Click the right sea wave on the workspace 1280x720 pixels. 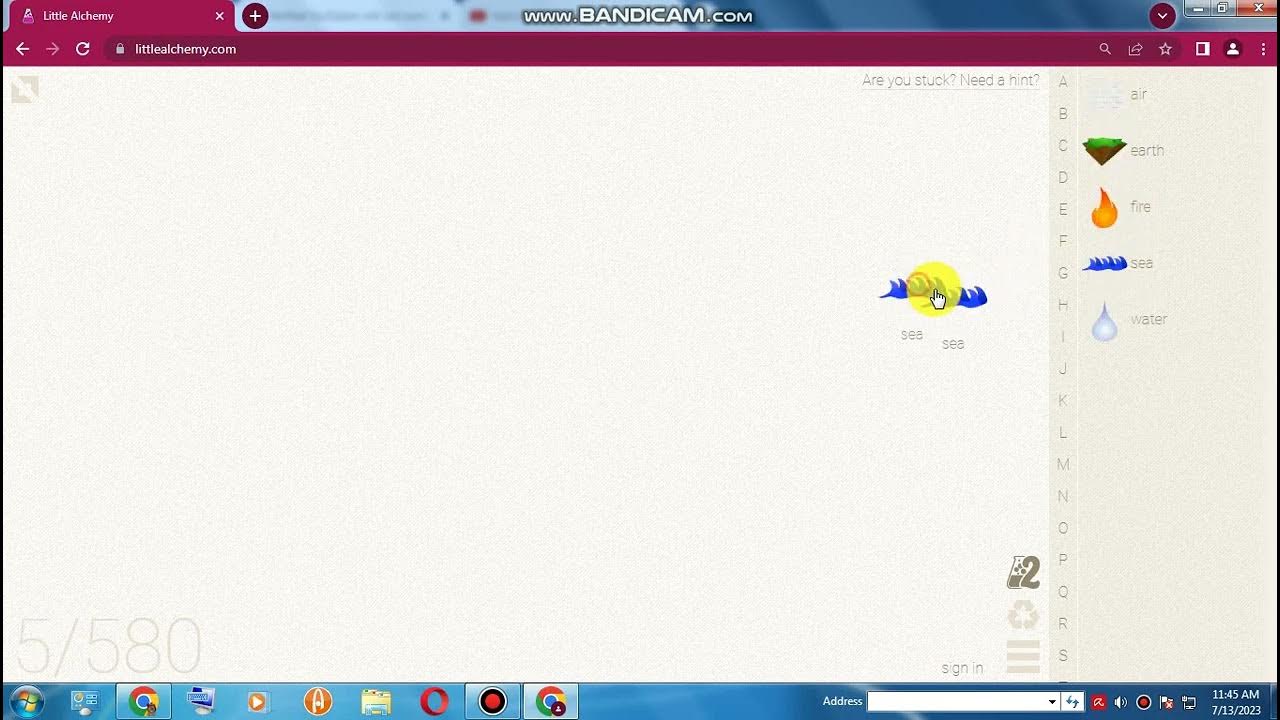coord(970,295)
